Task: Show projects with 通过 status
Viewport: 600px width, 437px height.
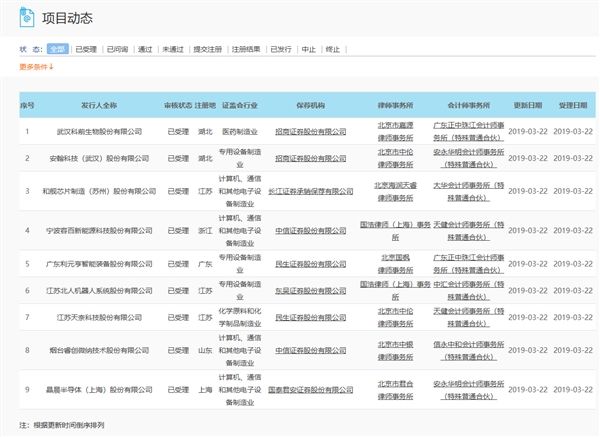Action: click(145, 49)
